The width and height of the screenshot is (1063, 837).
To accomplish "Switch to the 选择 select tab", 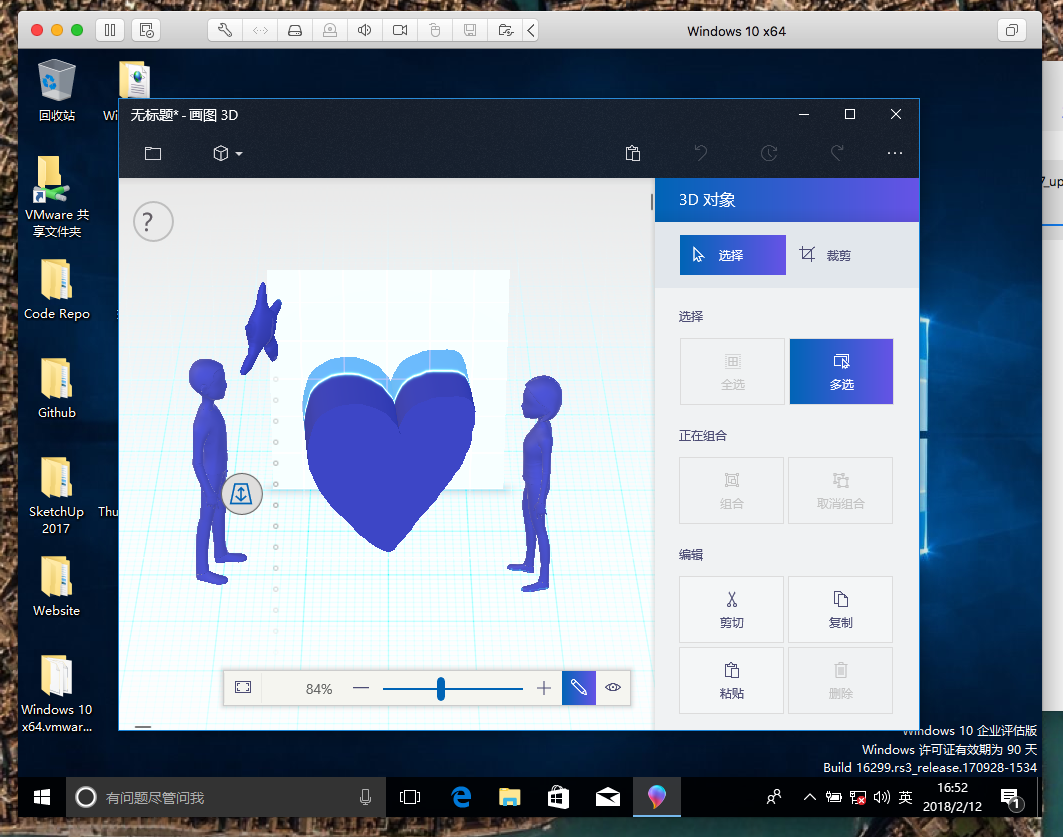I will click(732, 255).
